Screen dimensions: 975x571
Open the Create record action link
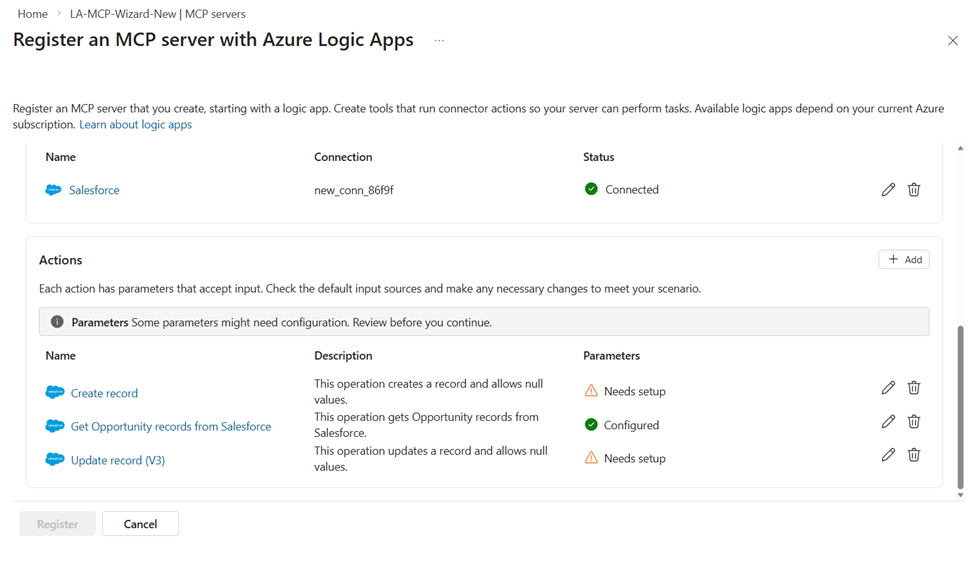[104, 393]
